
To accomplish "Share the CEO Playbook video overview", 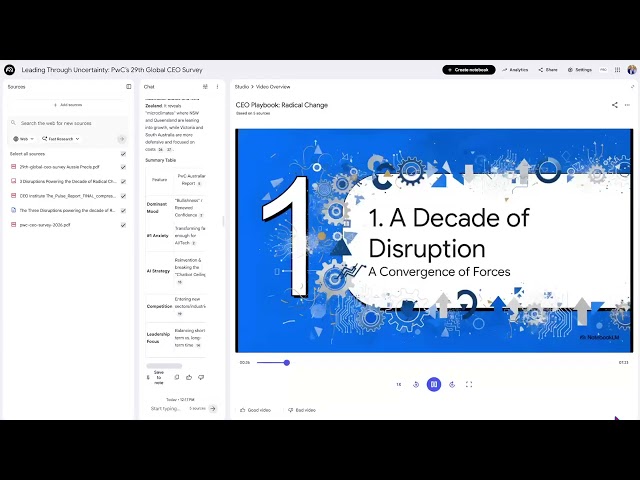I will (x=615, y=105).
